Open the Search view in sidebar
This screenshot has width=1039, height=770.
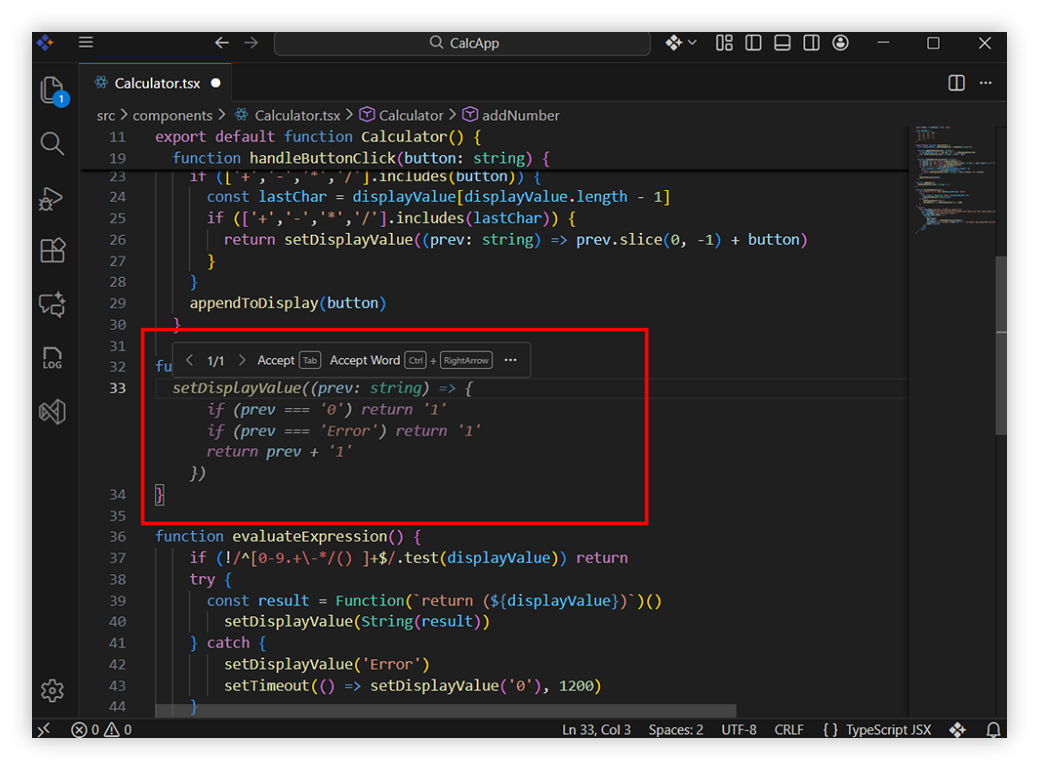52,144
